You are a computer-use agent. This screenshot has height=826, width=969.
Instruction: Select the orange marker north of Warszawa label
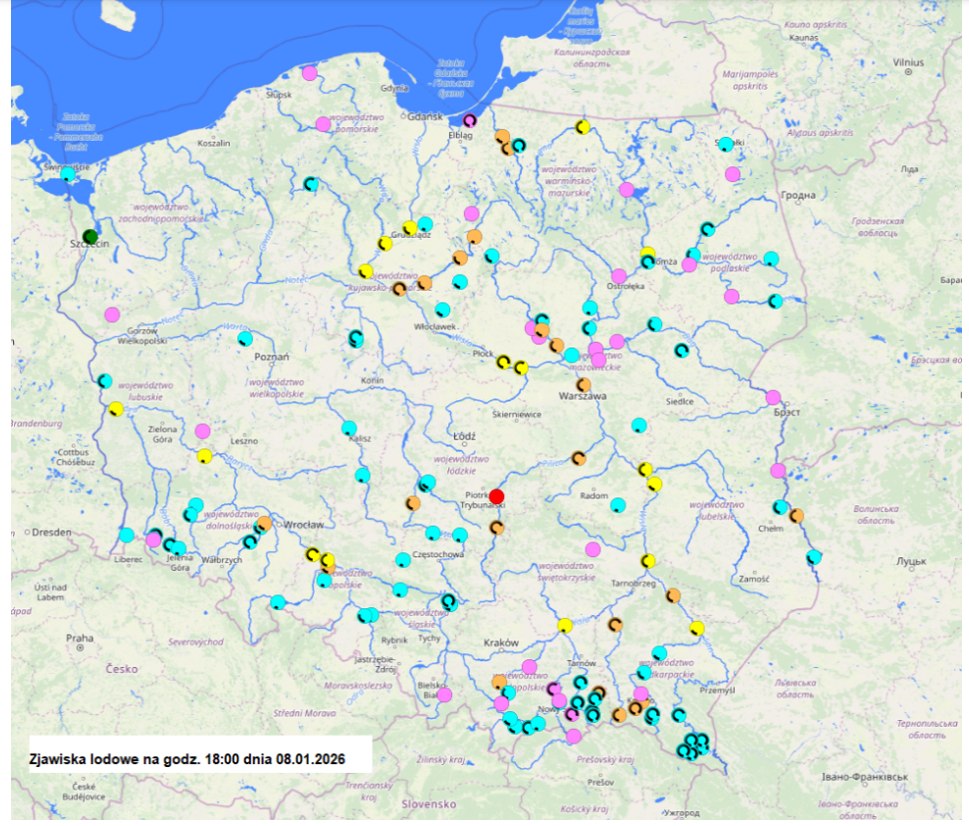[583, 384]
